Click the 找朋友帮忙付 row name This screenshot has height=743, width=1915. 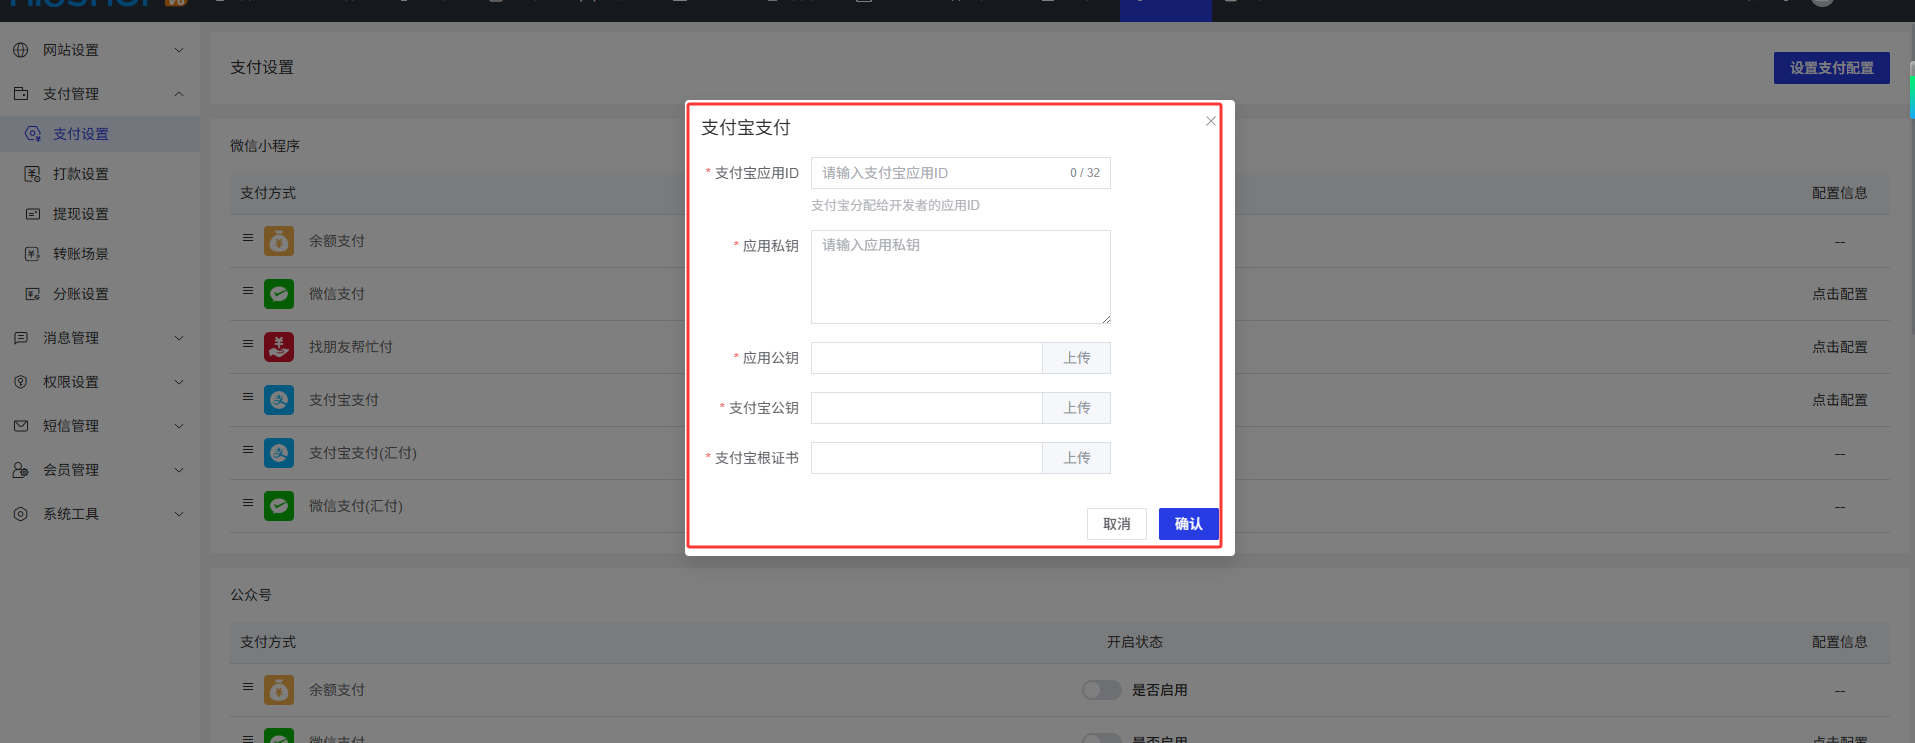[x=351, y=347]
